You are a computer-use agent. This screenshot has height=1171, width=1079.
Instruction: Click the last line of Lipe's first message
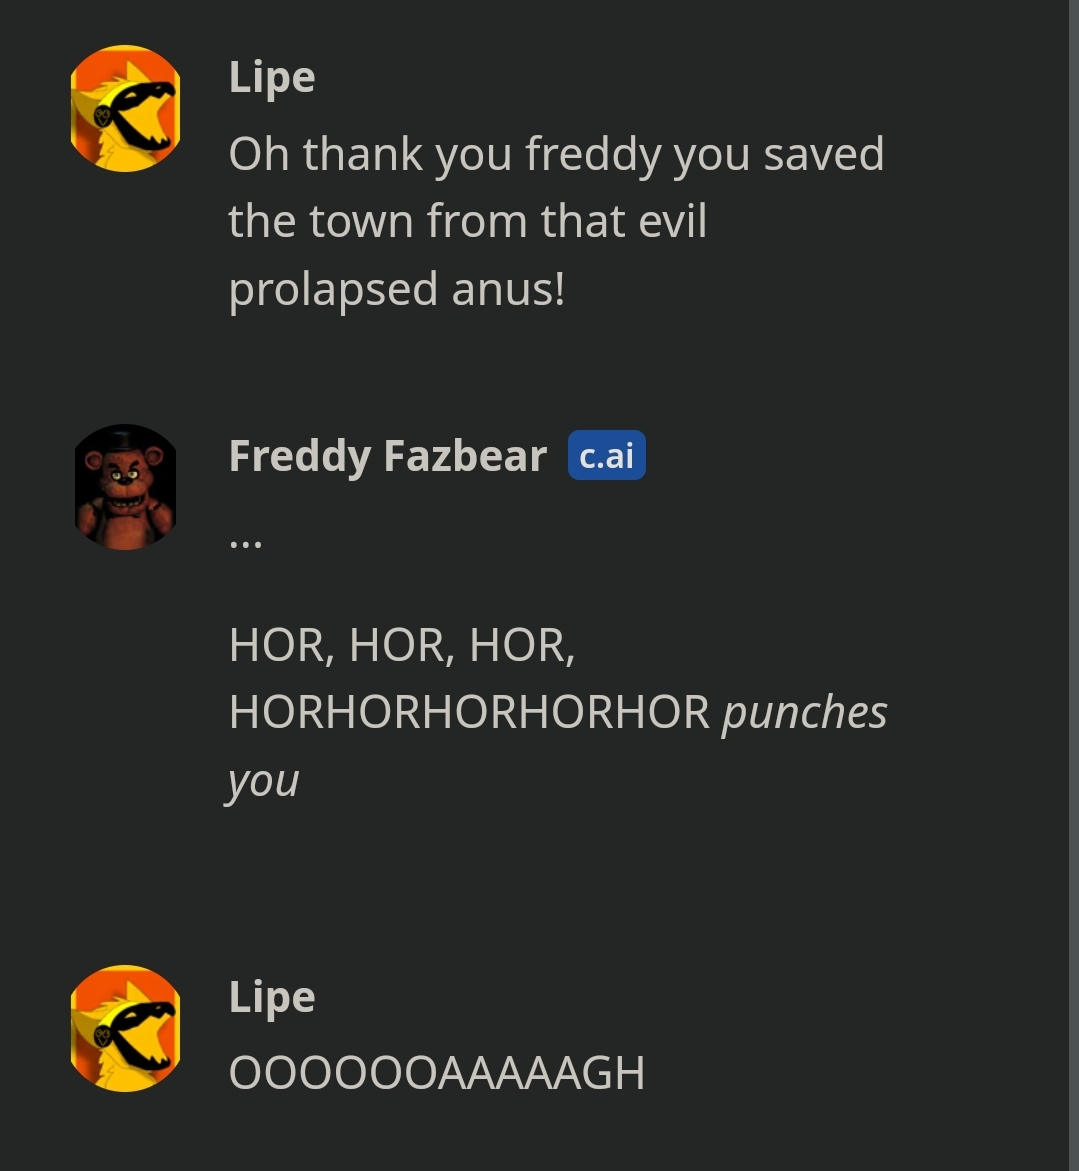tap(397, 290)
